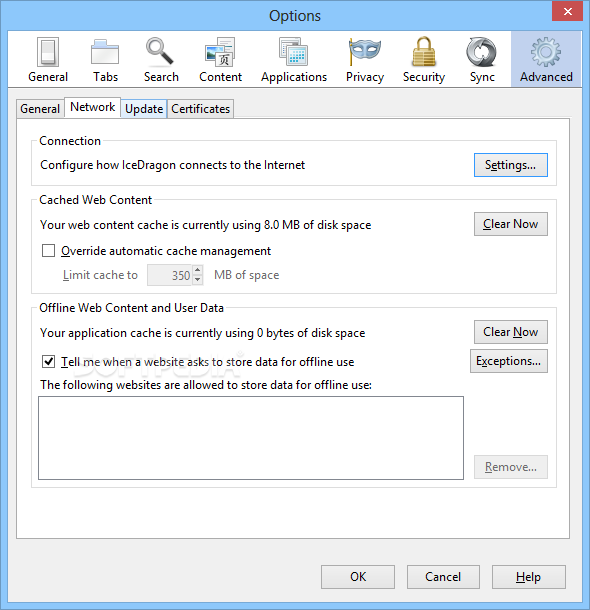Enable Override automatic cache management

pyautogui.click(x=48, y=251)
